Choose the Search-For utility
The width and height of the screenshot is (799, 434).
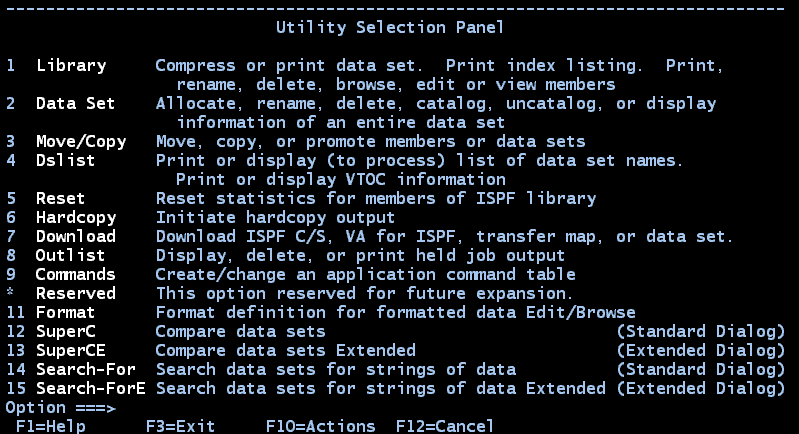86,369
